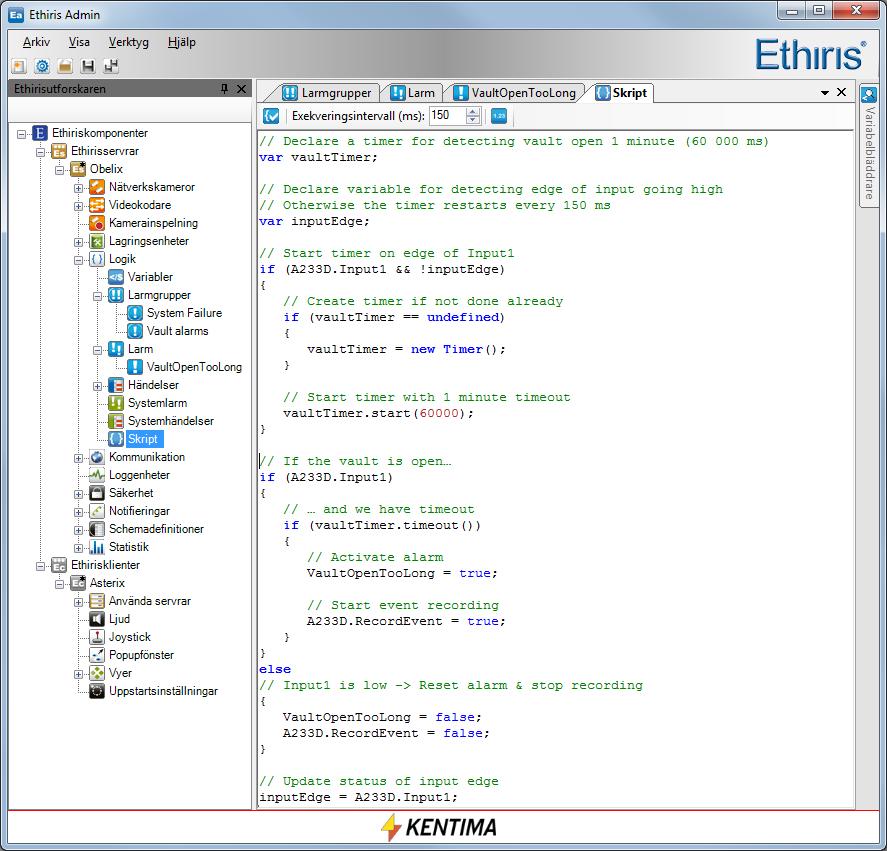Switch to the VaultOpenTooLong tab
887x851 pixels.
515,93
